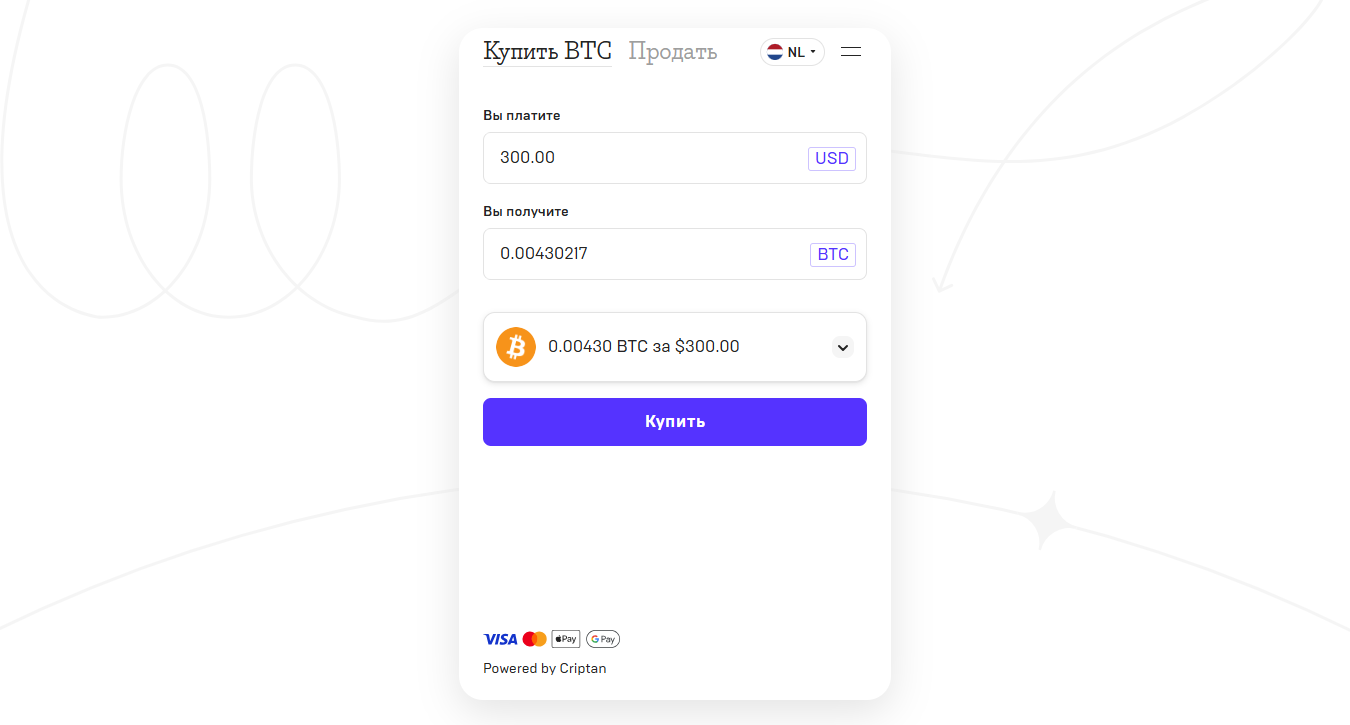Click the Powered by Criptan text
Viewport: 1350px width, 725px height.
(x=545, y=668)
